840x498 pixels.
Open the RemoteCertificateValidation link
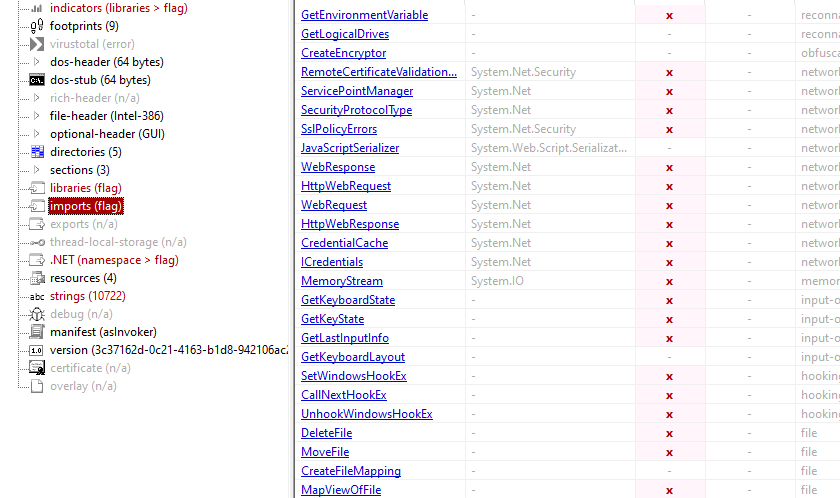379,72
